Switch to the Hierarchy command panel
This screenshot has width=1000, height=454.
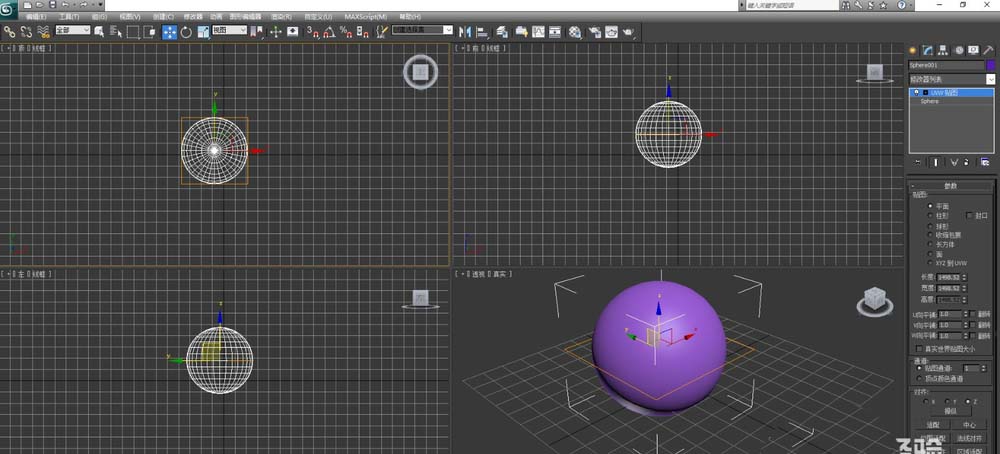click(x=942, y=50)
